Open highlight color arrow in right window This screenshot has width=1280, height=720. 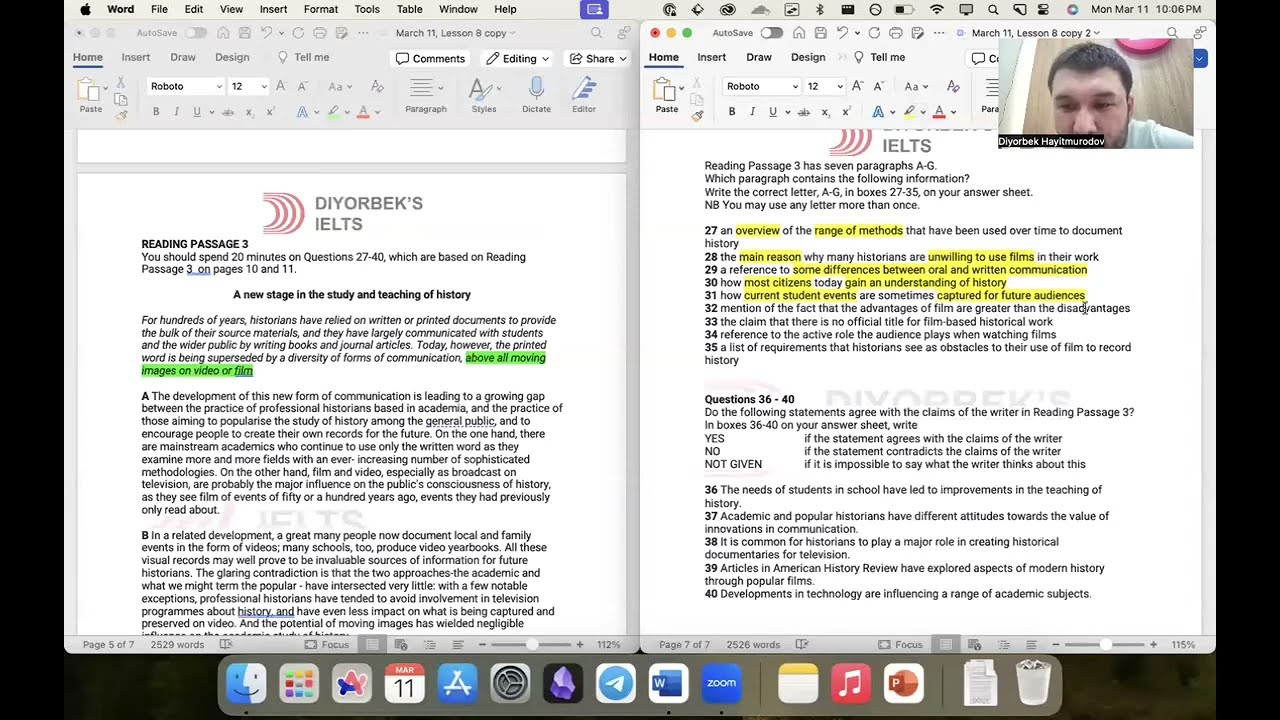tap(921, 112)
